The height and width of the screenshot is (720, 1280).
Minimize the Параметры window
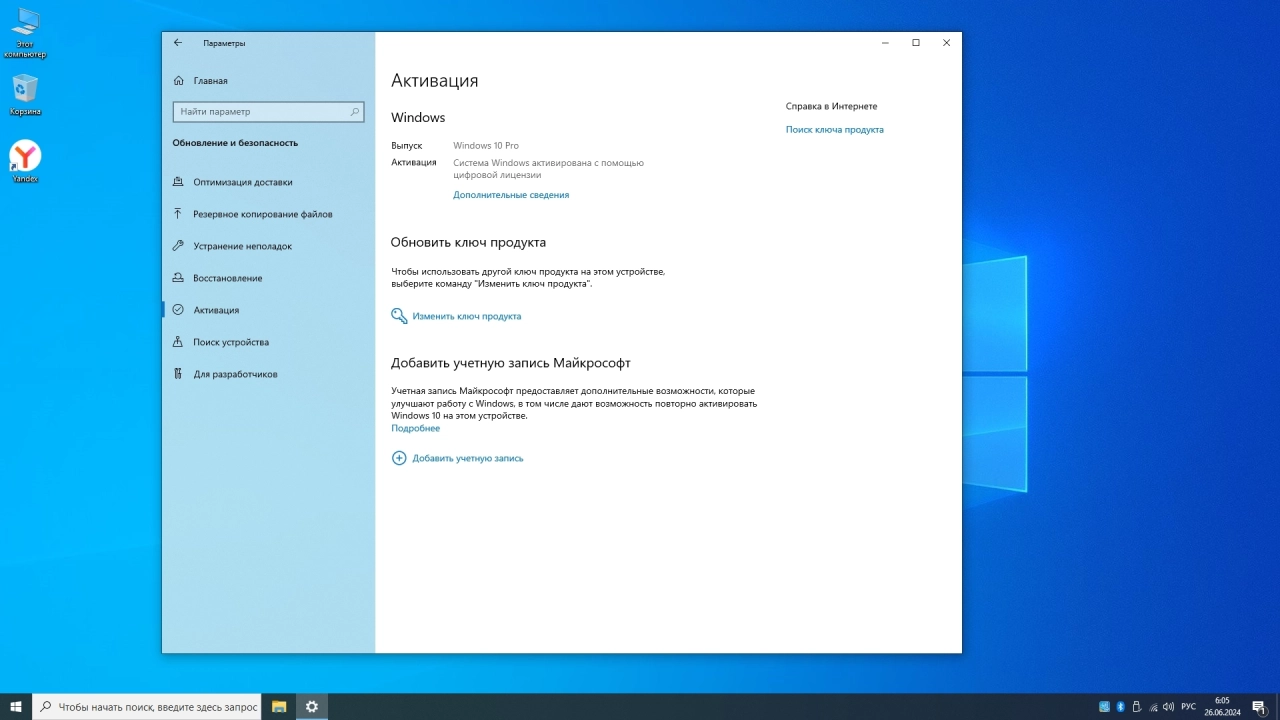(x=885, y=43)
